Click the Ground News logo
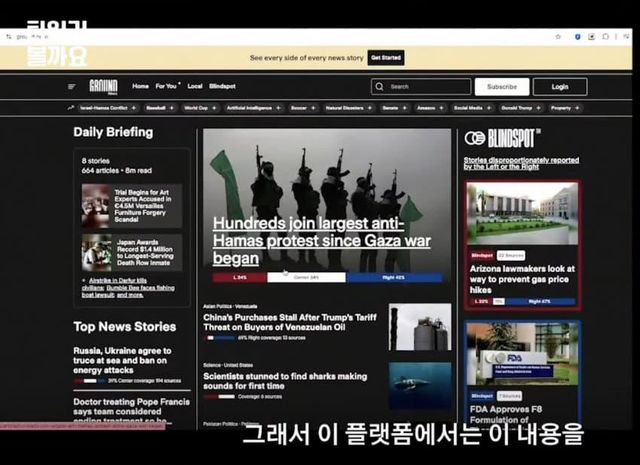640x465 pixels. tap(103, 87)
